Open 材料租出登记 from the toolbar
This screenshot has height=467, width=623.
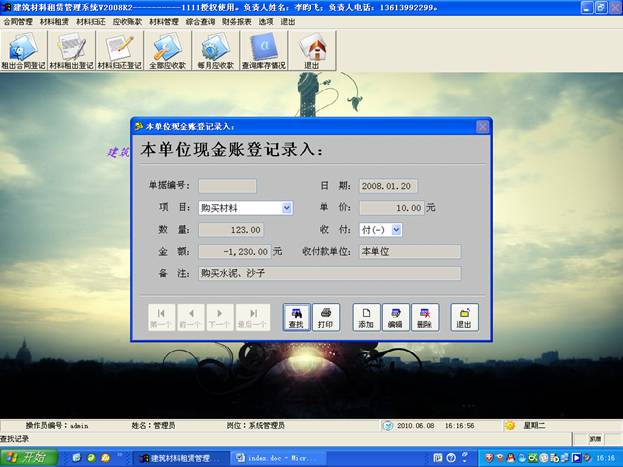point(71,51)
